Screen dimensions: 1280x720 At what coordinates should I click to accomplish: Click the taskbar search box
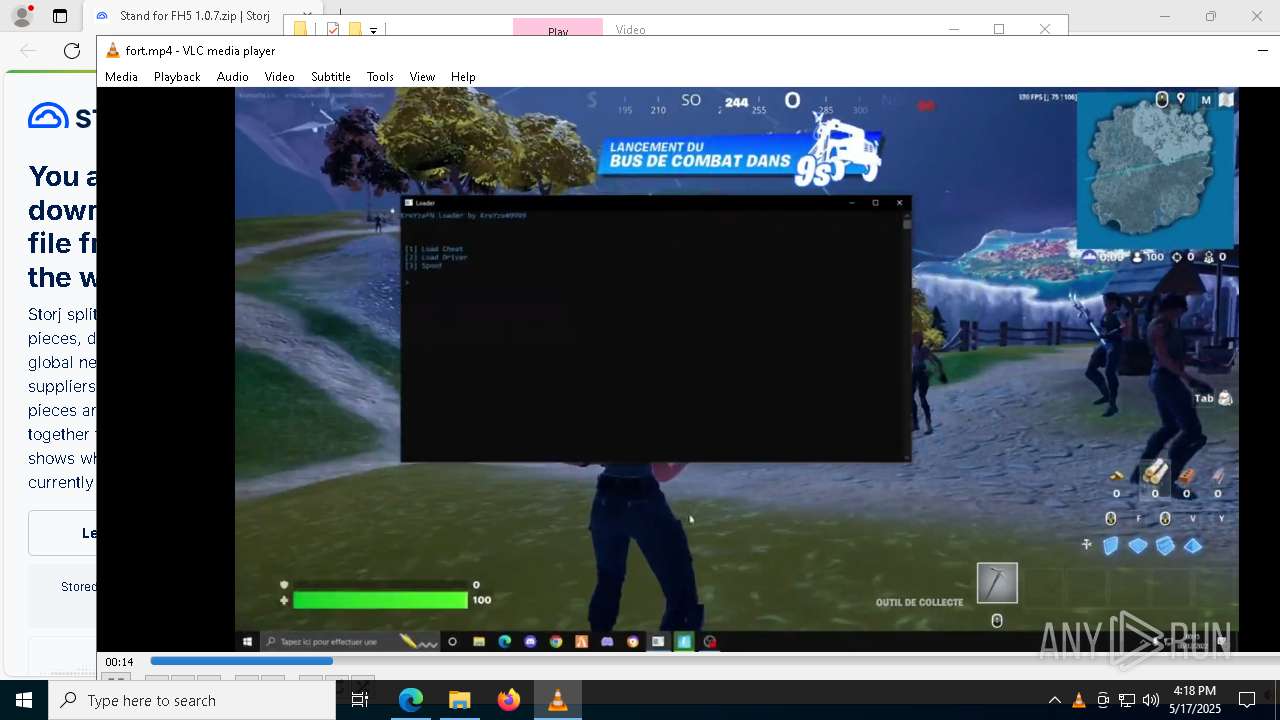(192, 700)
